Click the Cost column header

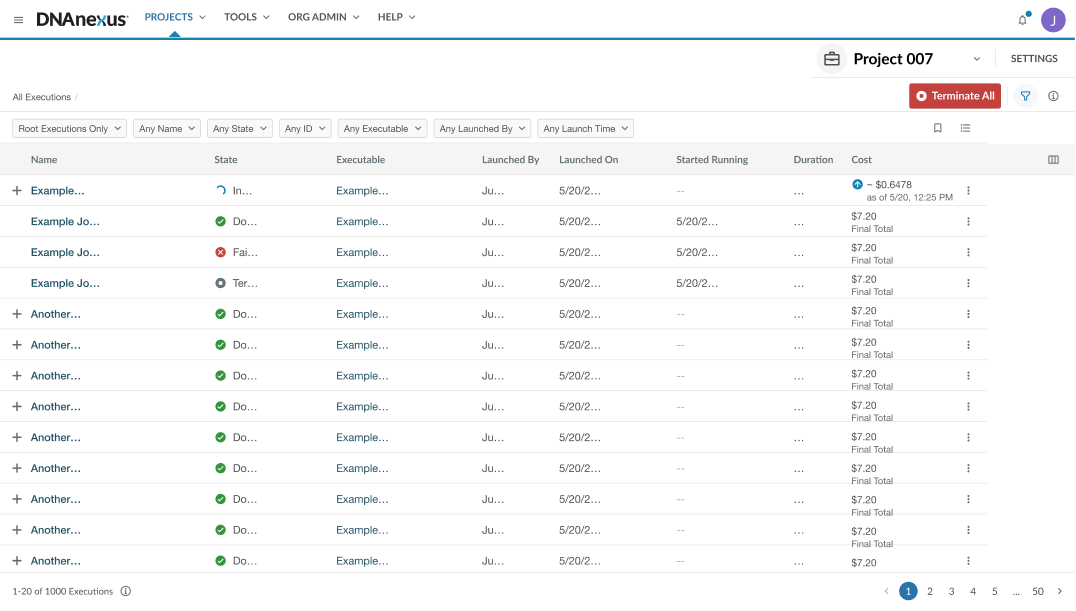861,160
